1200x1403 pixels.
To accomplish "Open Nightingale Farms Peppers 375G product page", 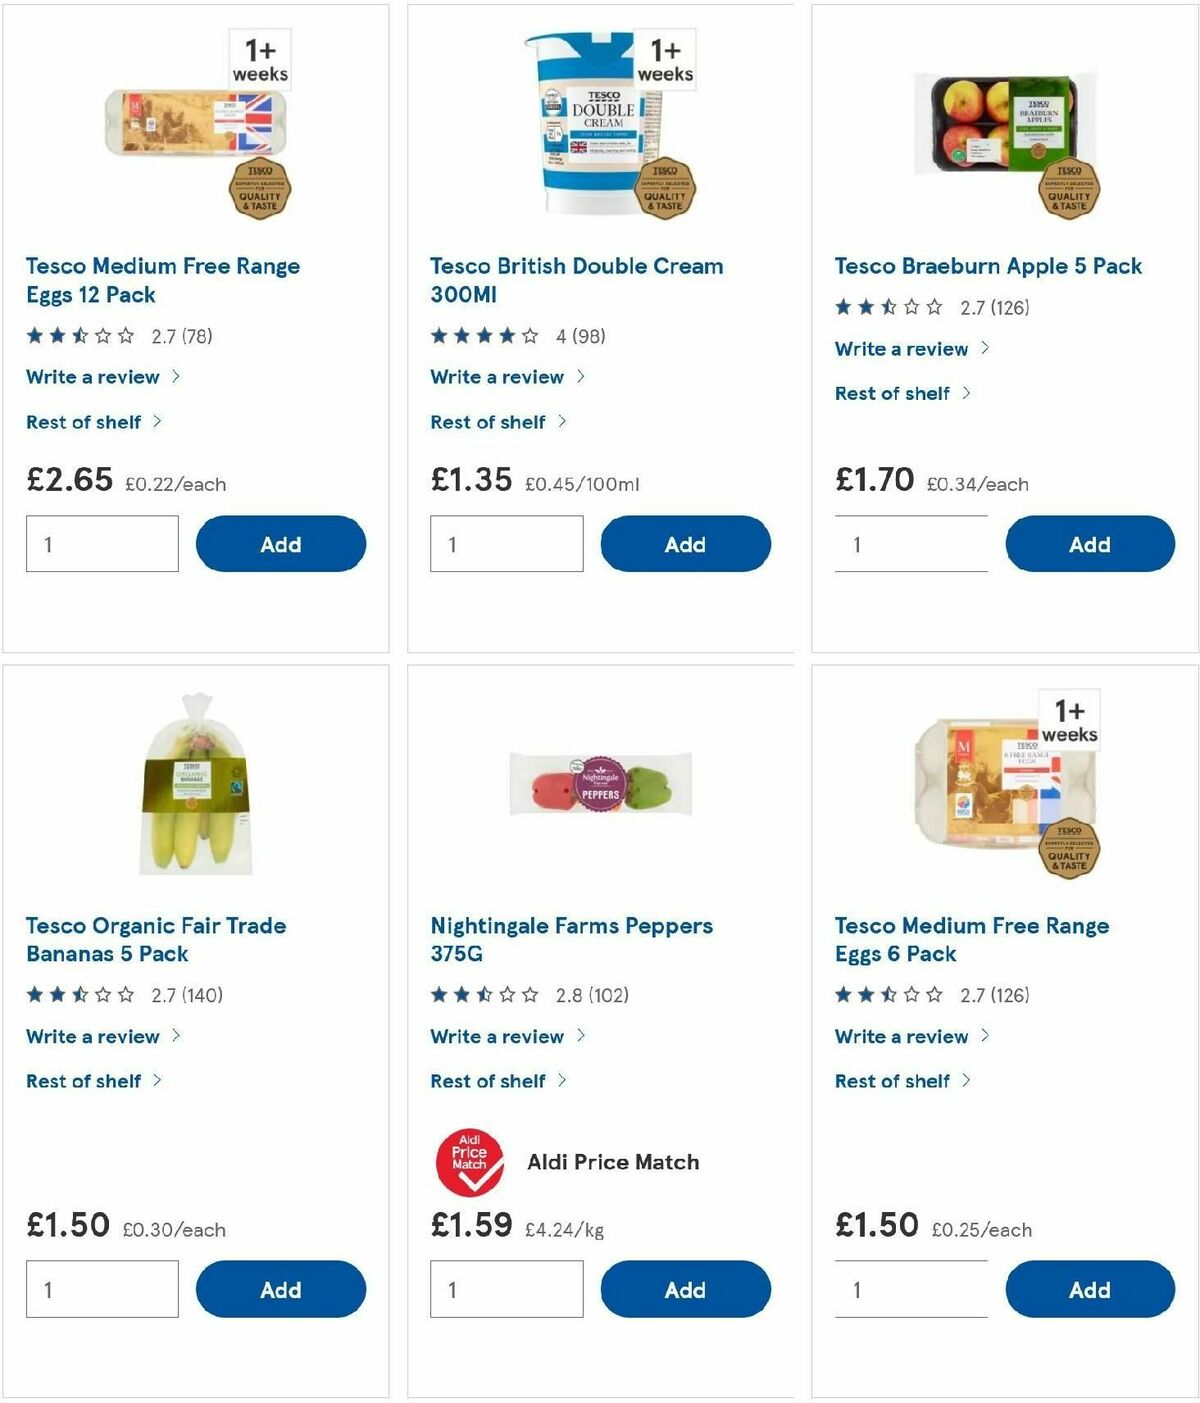I will pyautogui.click(x=571, y=940).
